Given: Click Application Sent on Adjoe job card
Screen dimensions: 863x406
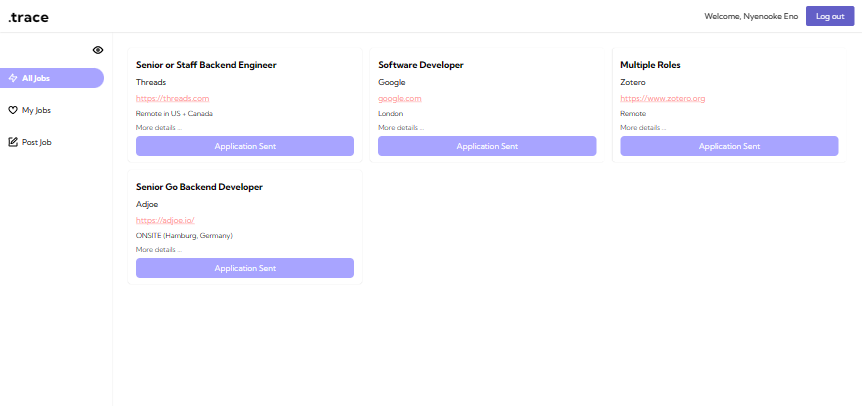Looking at the screenshot, I should click(245, 268).
